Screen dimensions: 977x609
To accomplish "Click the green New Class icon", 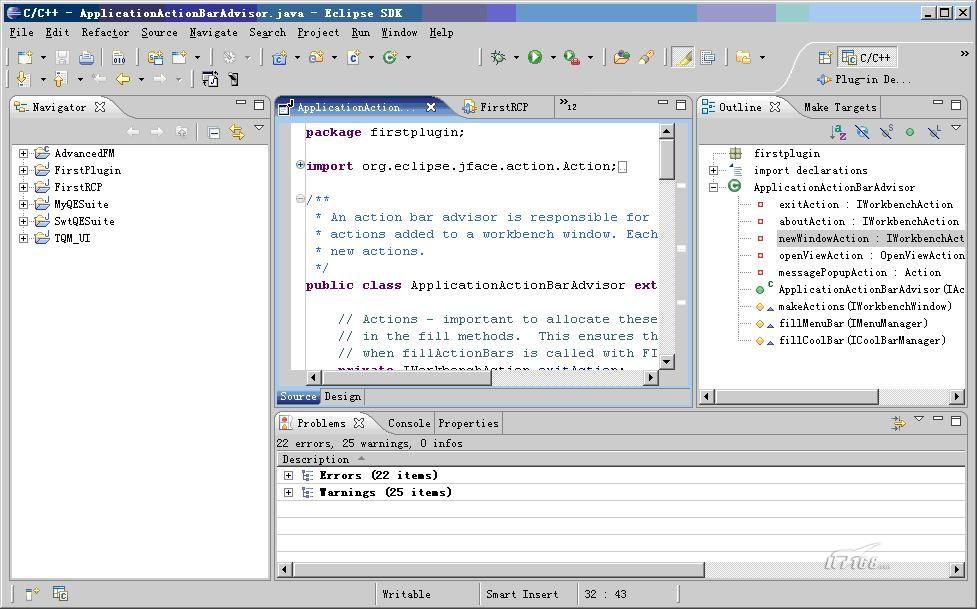I will coord(390,57).
